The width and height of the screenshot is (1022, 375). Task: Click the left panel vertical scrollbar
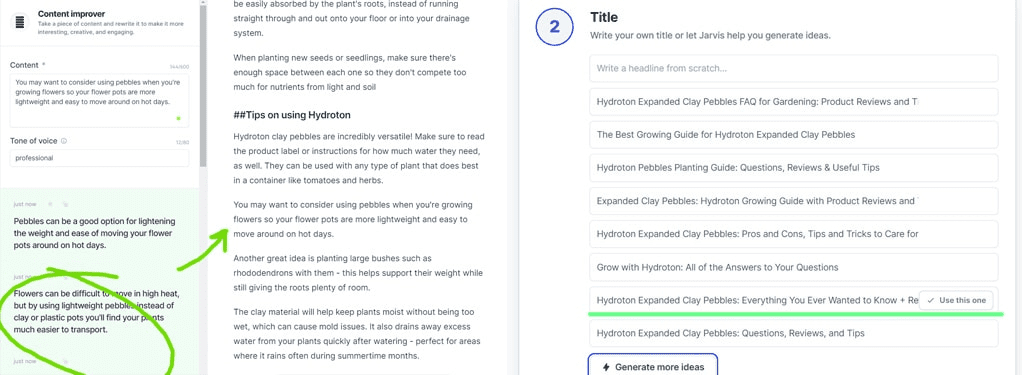point(203,85)
